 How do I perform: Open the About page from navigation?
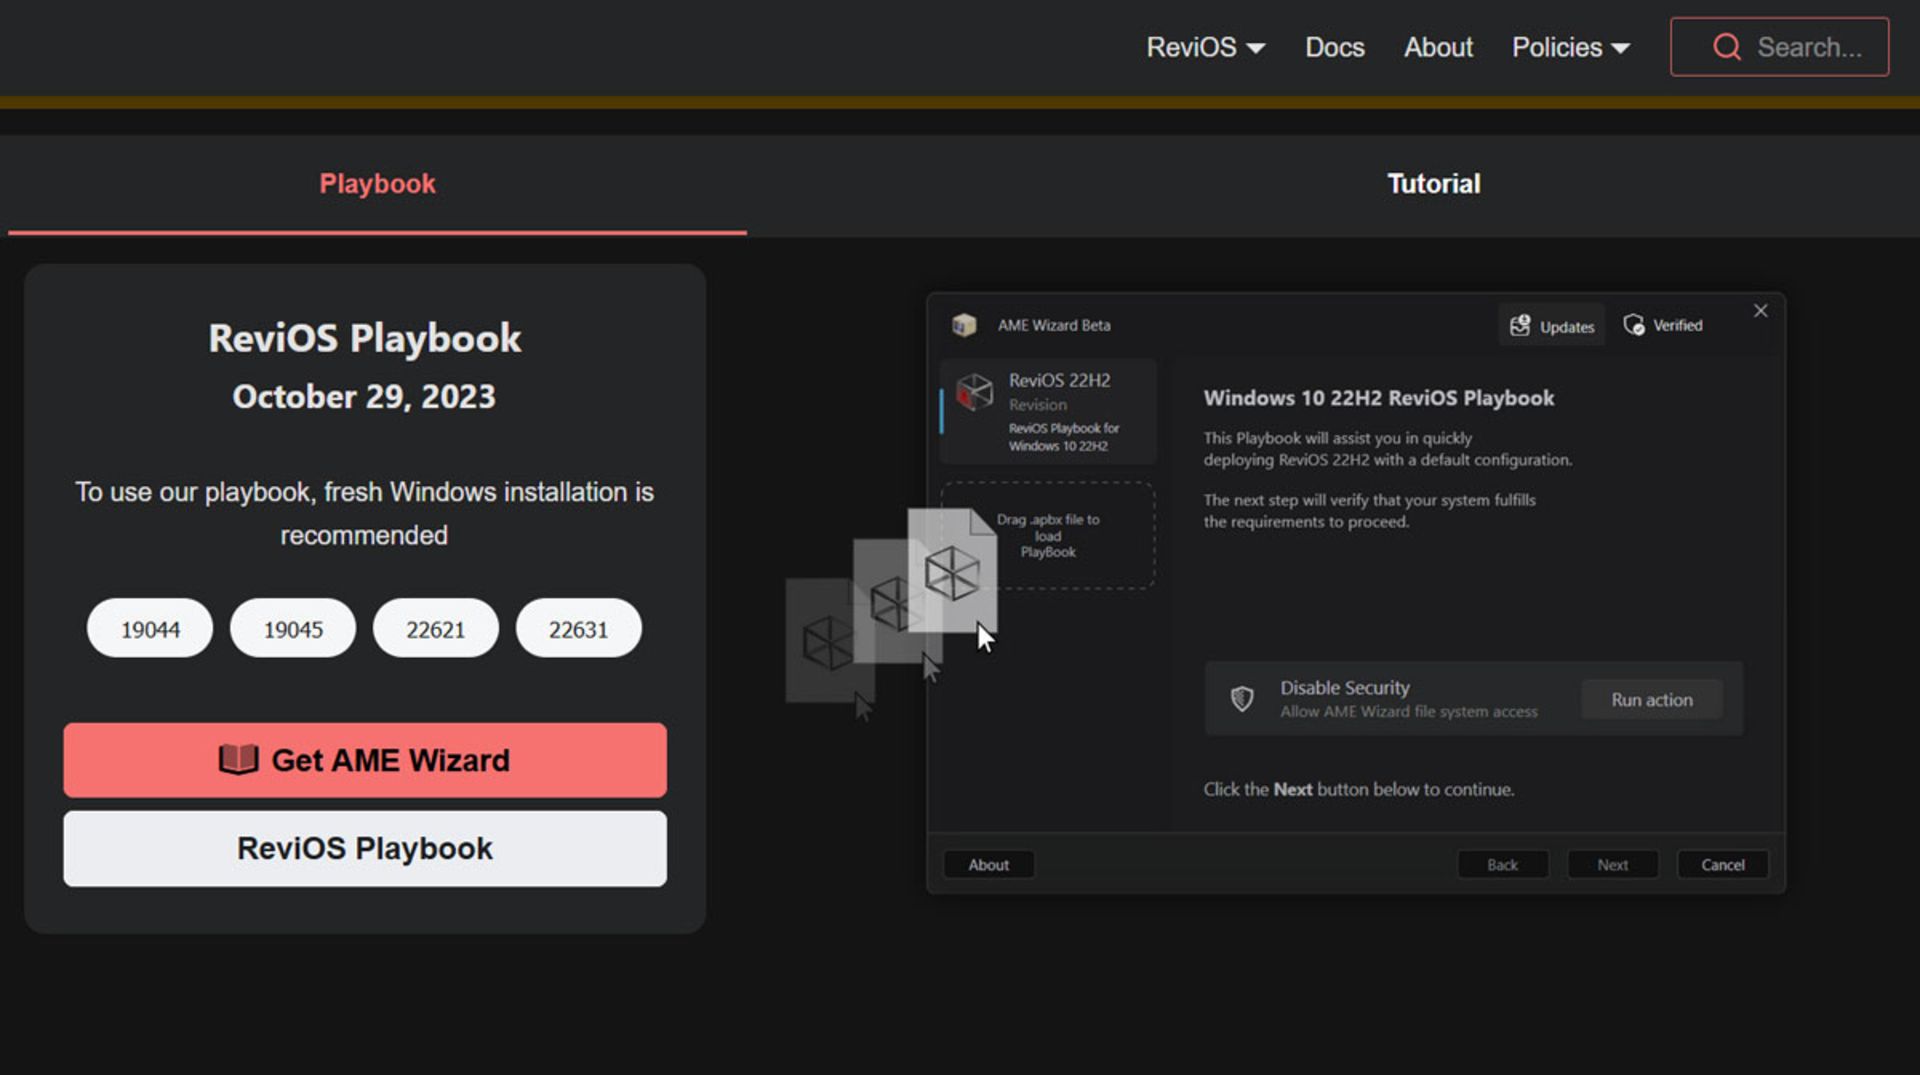click(x=1438, y=47)
